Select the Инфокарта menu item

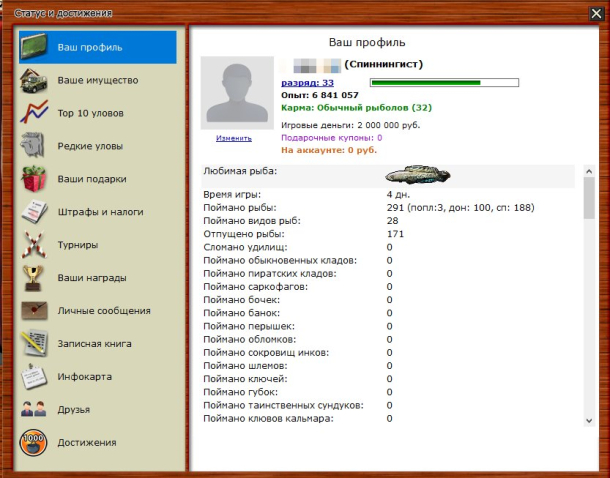[84, 377]
